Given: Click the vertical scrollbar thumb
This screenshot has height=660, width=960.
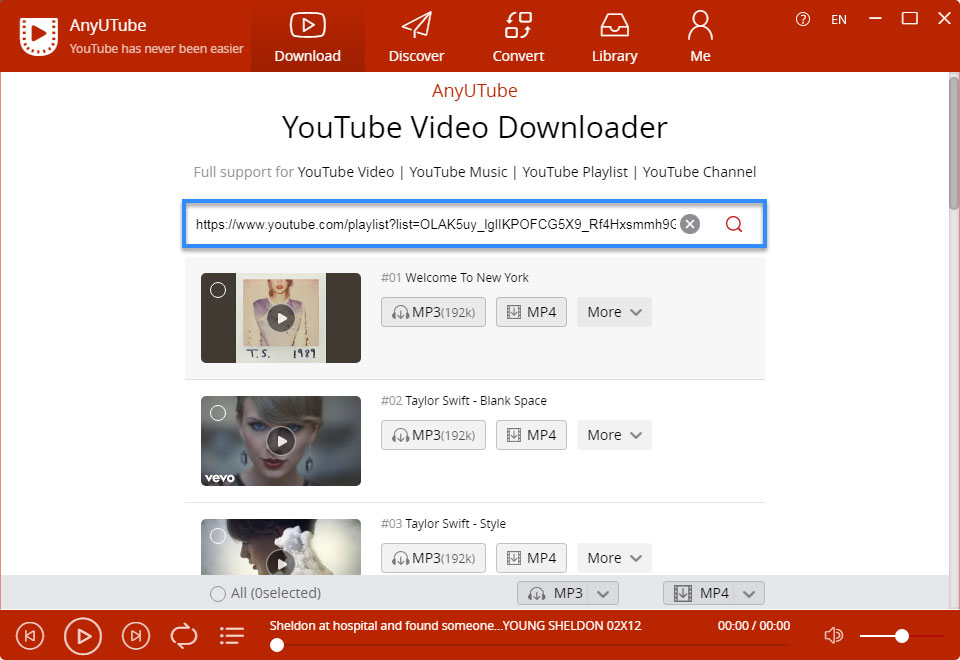Looking at the screenshot, I should coord(954,144).
